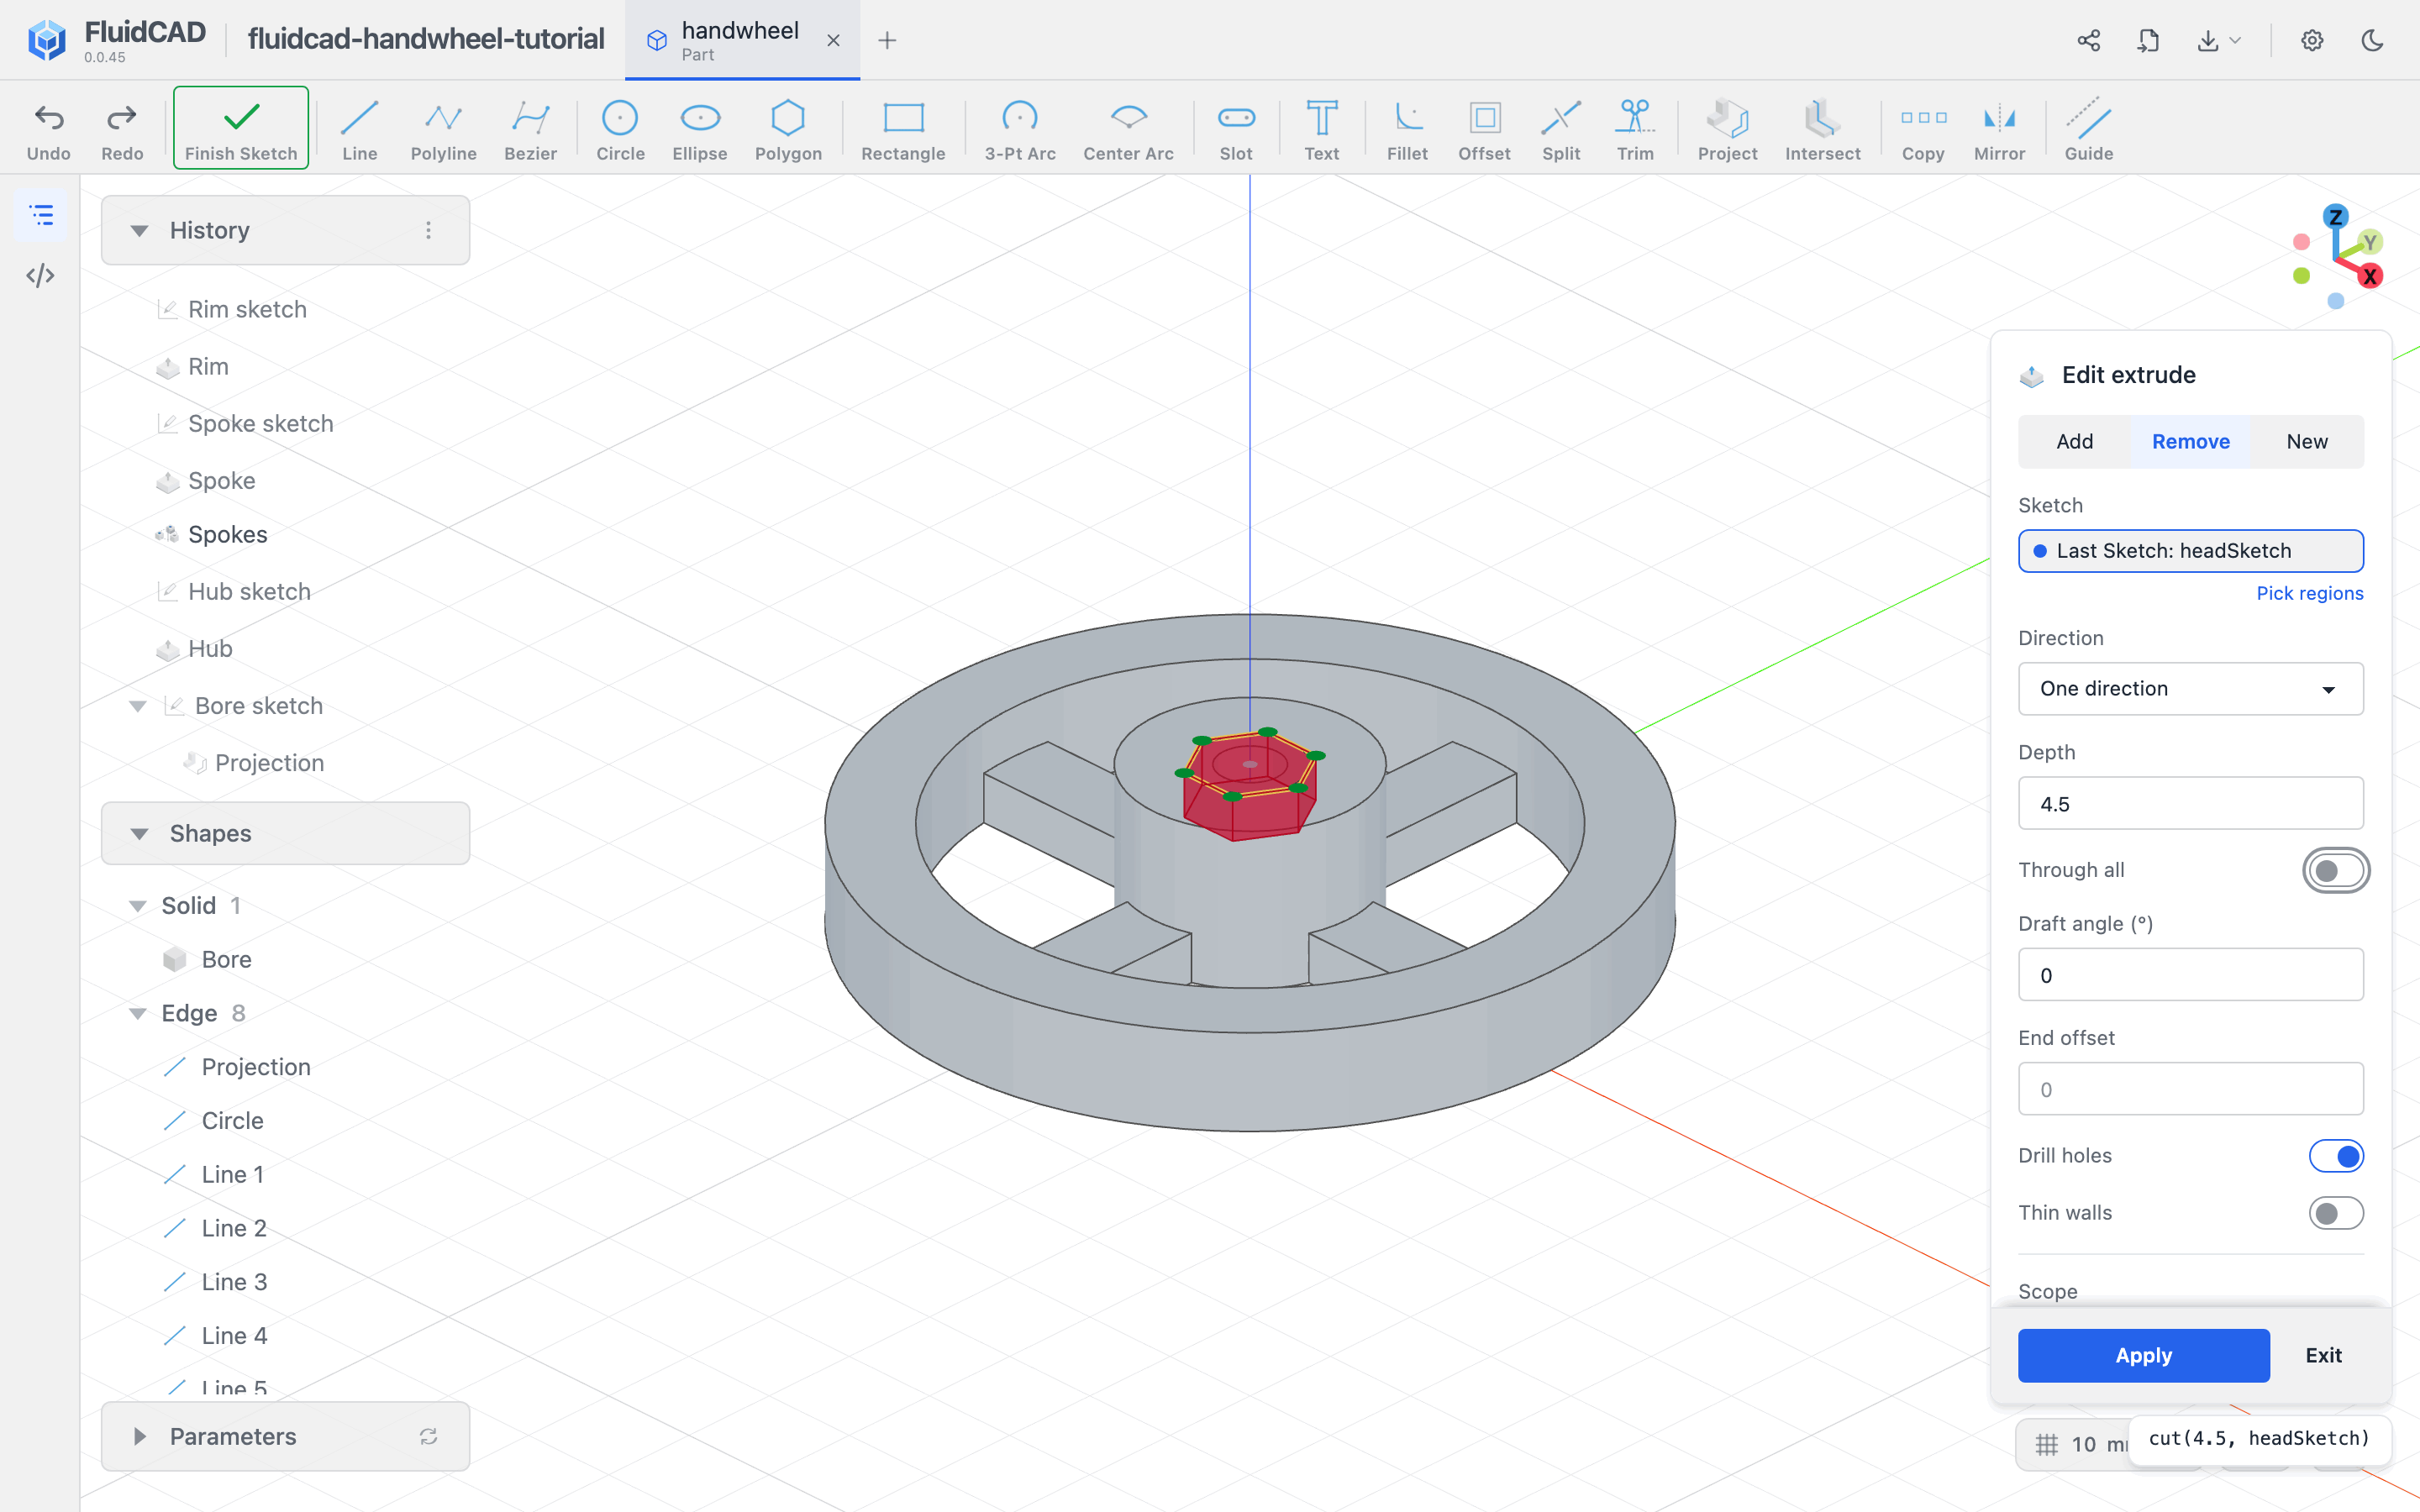The width and height of the screenshot is (2420, 1512).
Task: Select the Mirror tool
Action: [x=1999, y=130]
